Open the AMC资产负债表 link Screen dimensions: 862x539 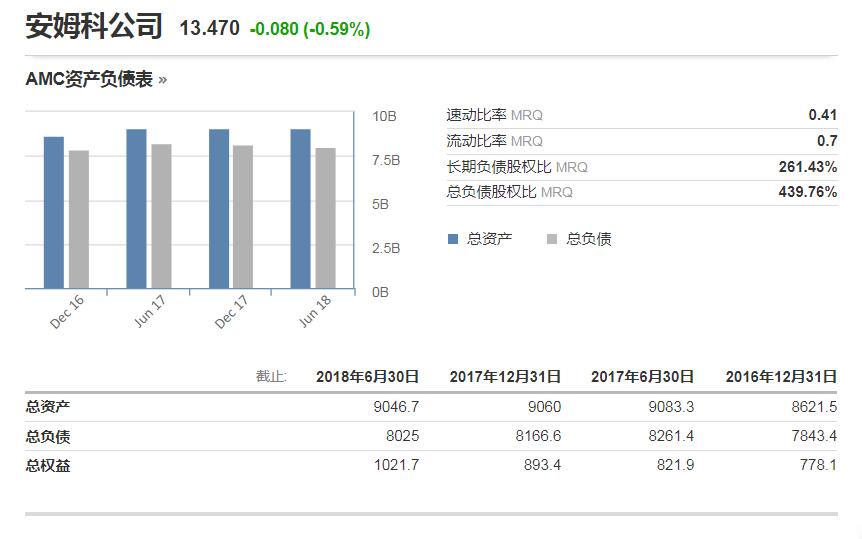pos(89,79)
